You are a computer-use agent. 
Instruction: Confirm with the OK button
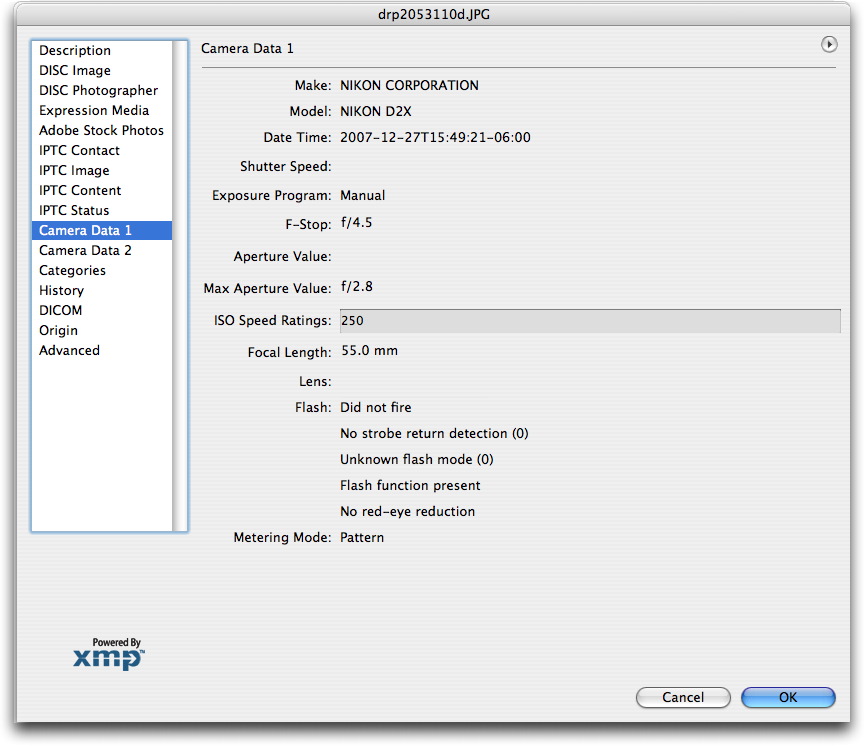(x=788, y=697)
